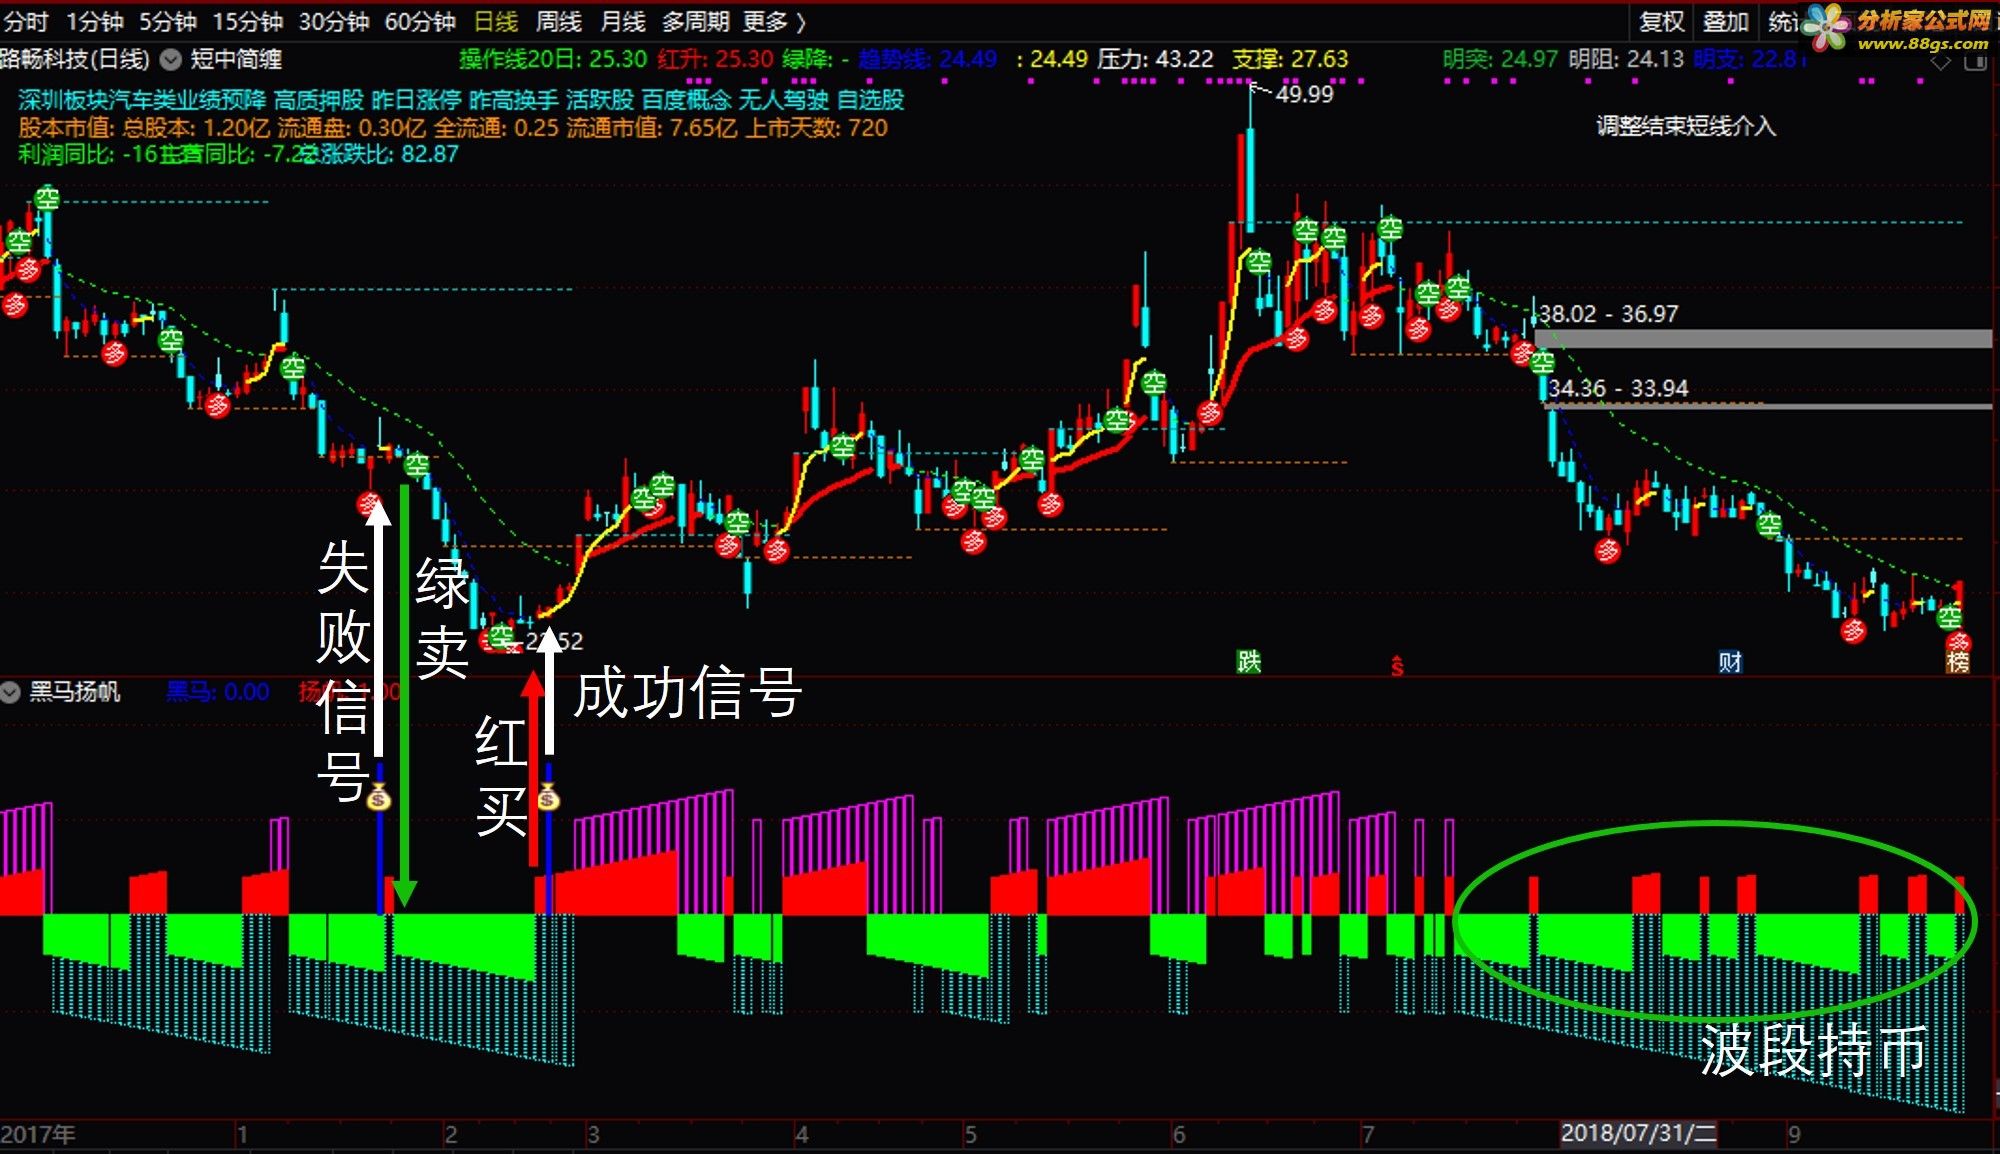The width and height of the screenshot is (2000, 1154).
Task: Click the partially hidden 统计 button
Action: (x=1783, y=21)
